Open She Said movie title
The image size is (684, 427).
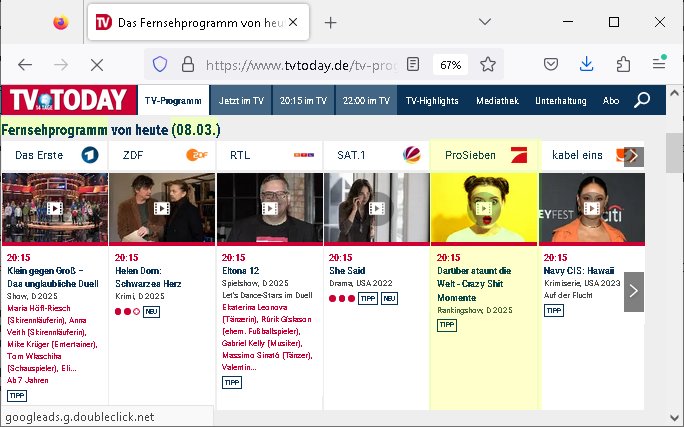[347, 271]
